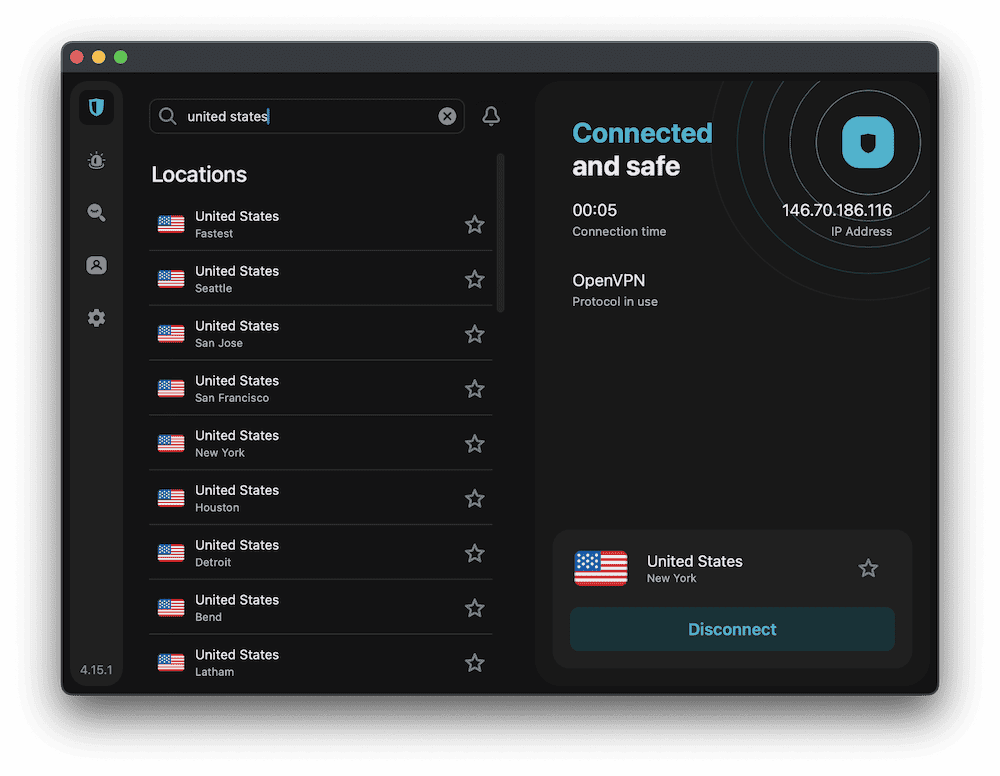Favorite the United States Fastest location

[475, 224]
